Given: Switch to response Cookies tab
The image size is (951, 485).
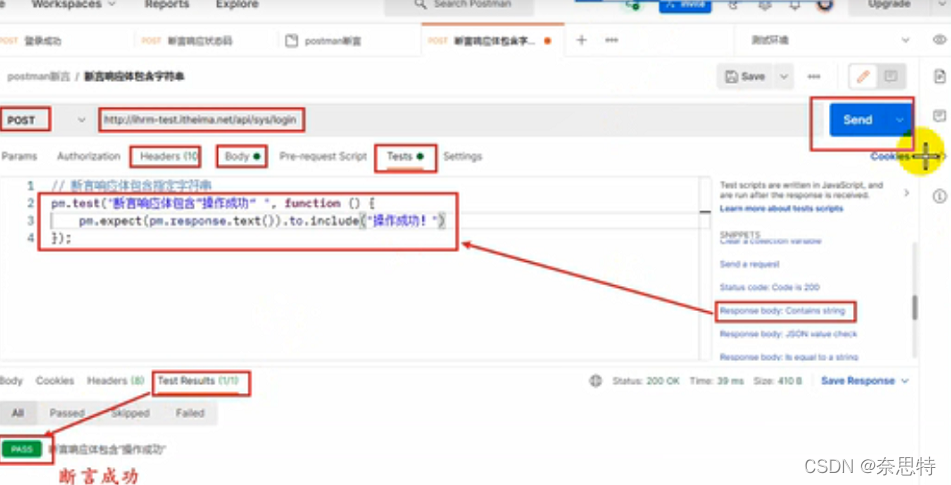Looking at the screenshot, I should tap(55, 381).
